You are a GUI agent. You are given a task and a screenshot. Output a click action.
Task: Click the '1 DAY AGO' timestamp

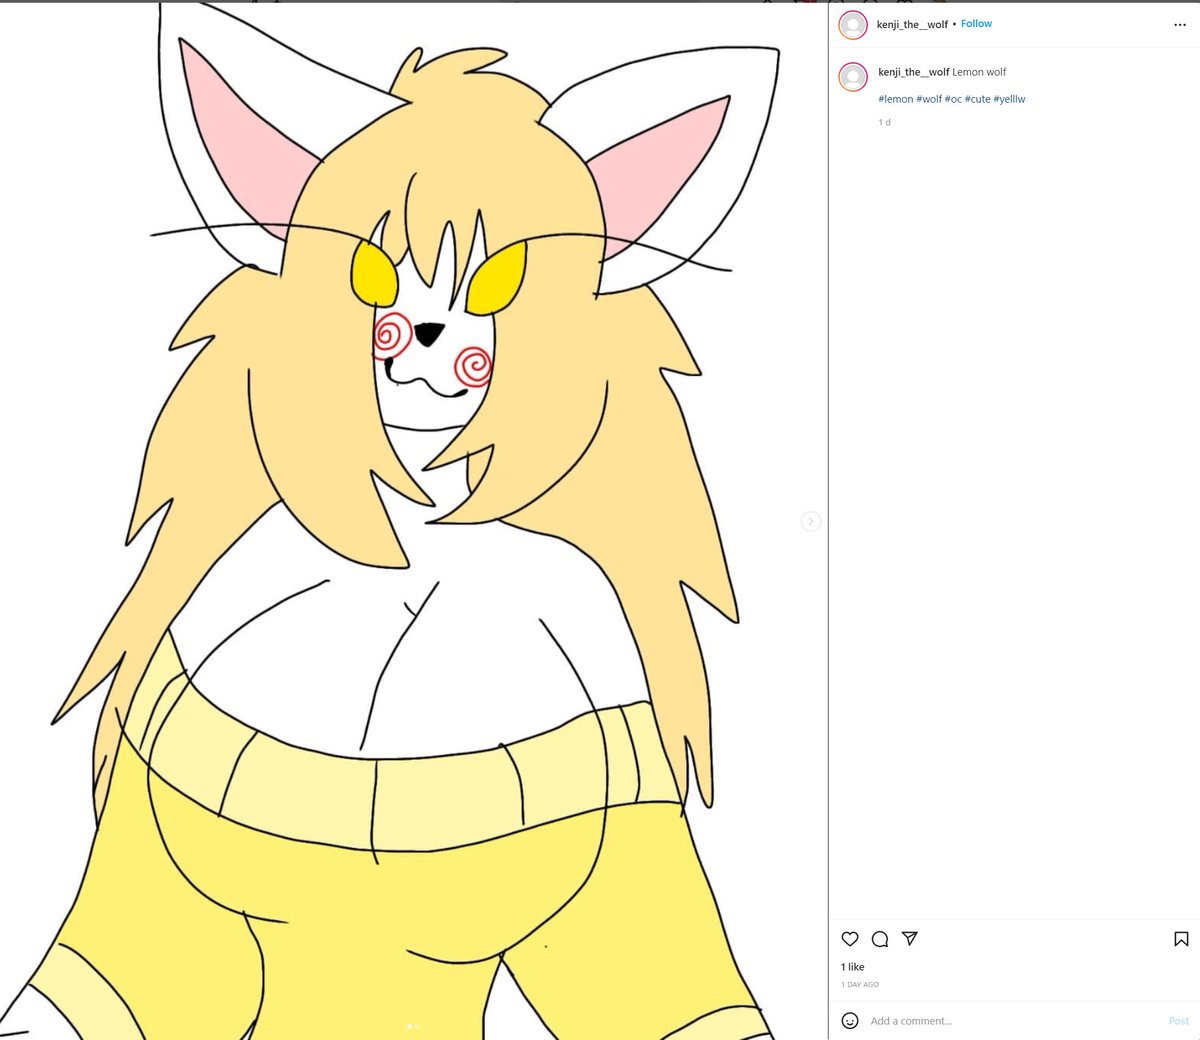[x=860, y=985]
